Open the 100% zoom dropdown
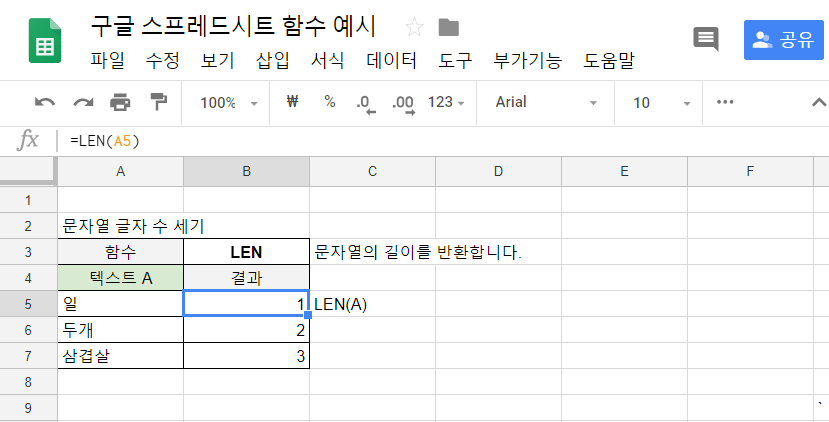 (228, 102)
